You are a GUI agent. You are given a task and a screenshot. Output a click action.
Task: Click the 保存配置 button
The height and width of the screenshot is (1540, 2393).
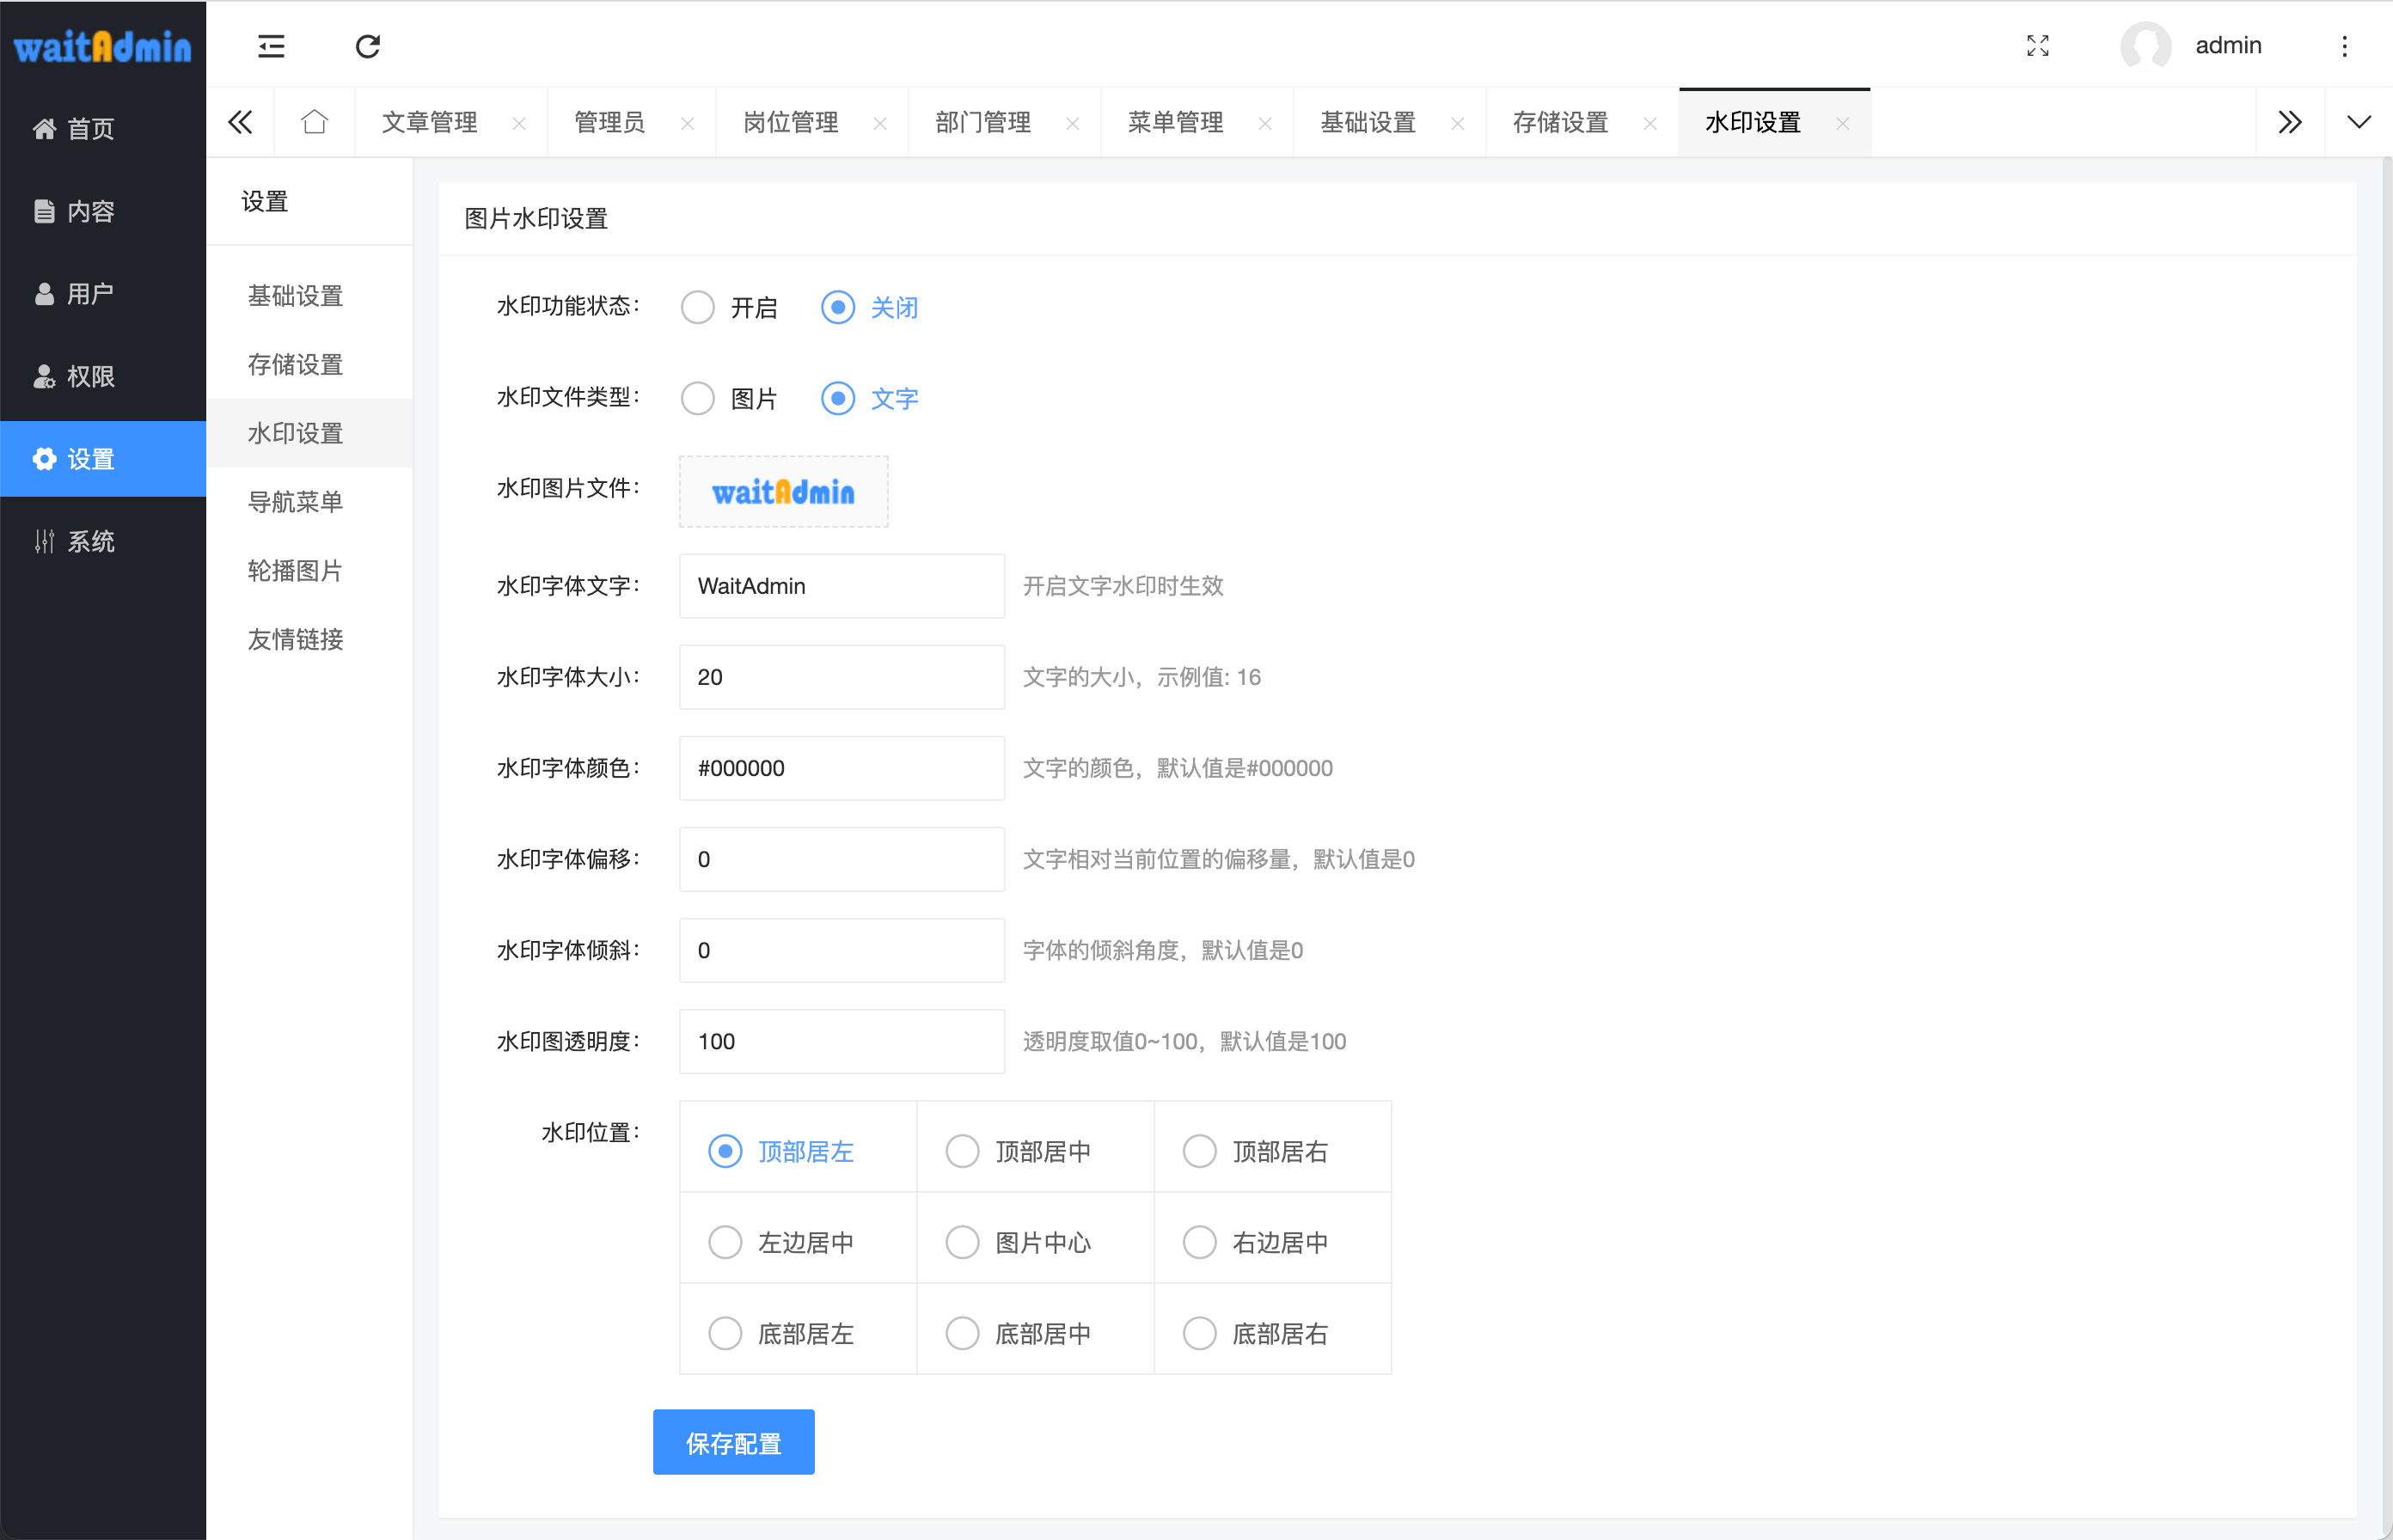733,1442
